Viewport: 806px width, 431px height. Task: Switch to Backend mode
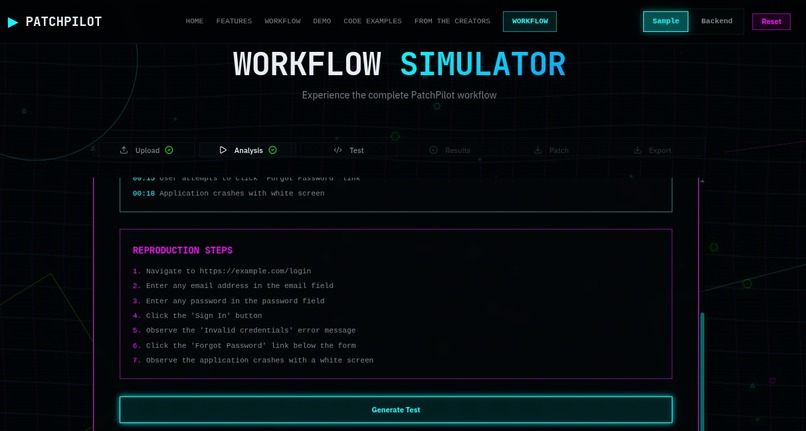[717, 22]
